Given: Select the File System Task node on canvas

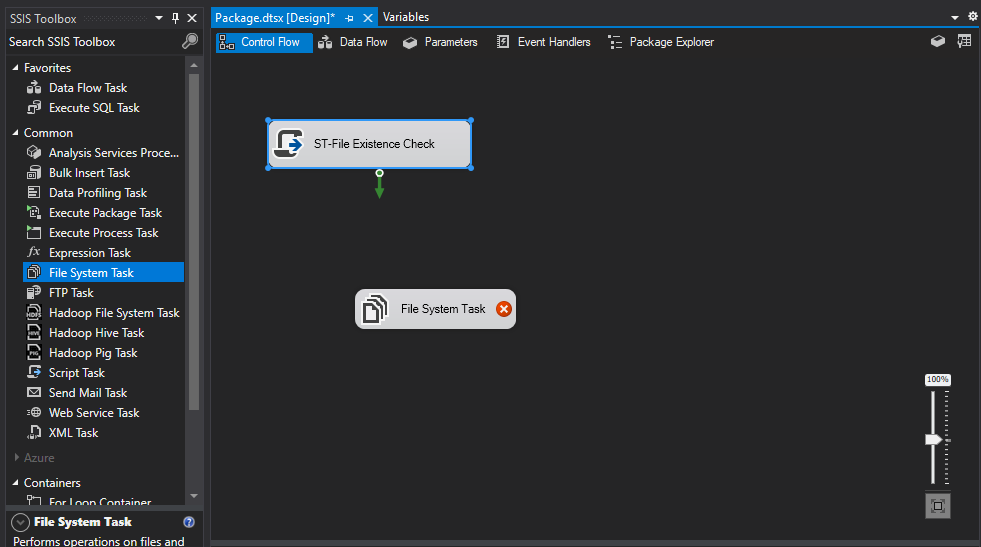Looking at the screenshot, I should click(x=435, y=309).
